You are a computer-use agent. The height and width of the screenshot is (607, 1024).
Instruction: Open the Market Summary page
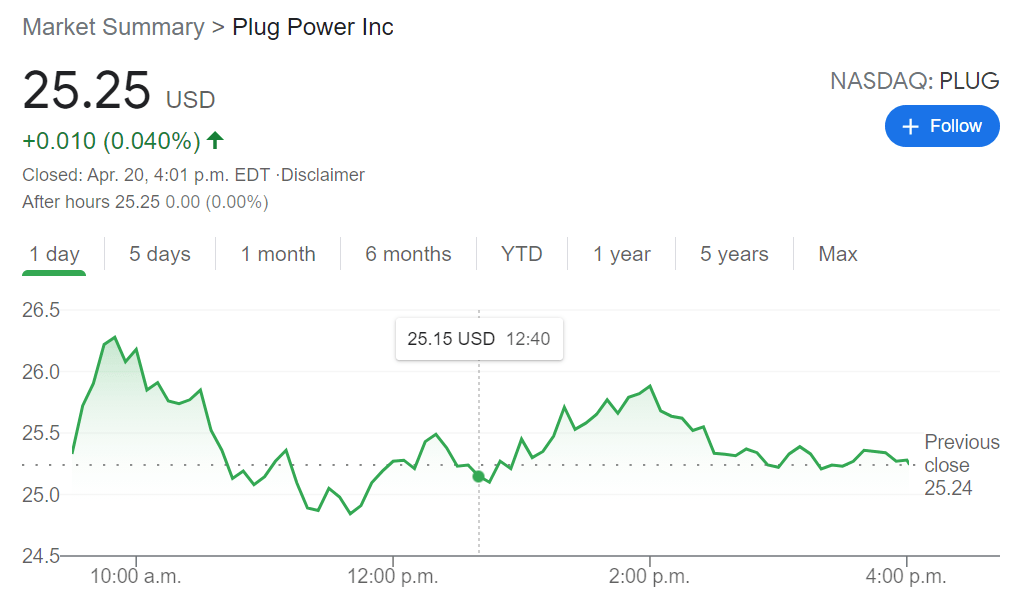pyautogui.click(x=112, y=27)
